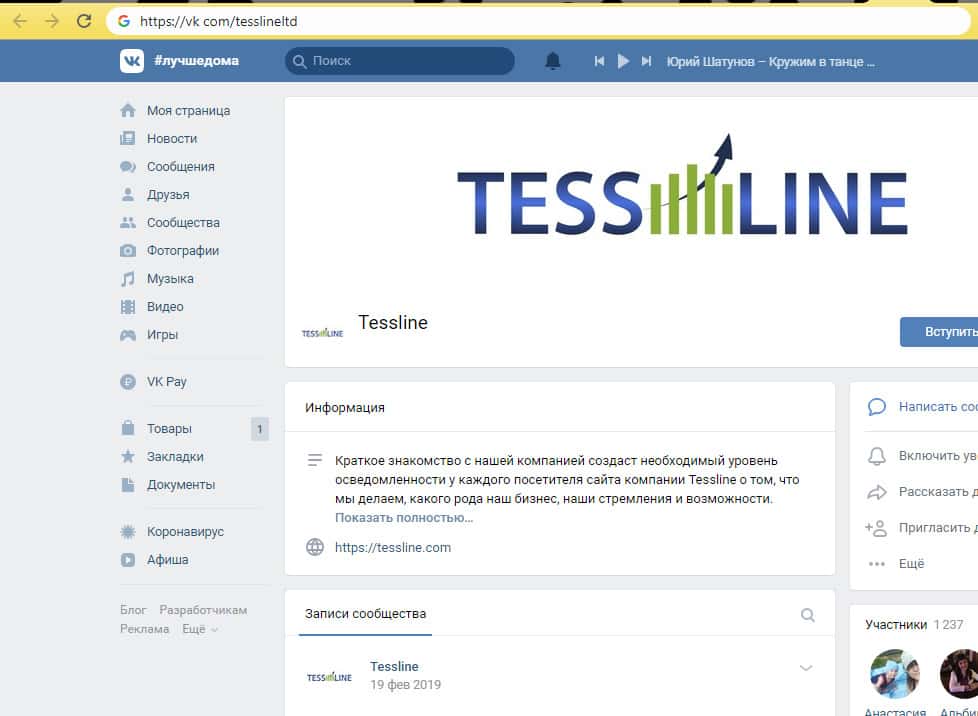Click the playing track title Юрий Шатунов
The height and width of the screenshot is (716, 978).
770,62
